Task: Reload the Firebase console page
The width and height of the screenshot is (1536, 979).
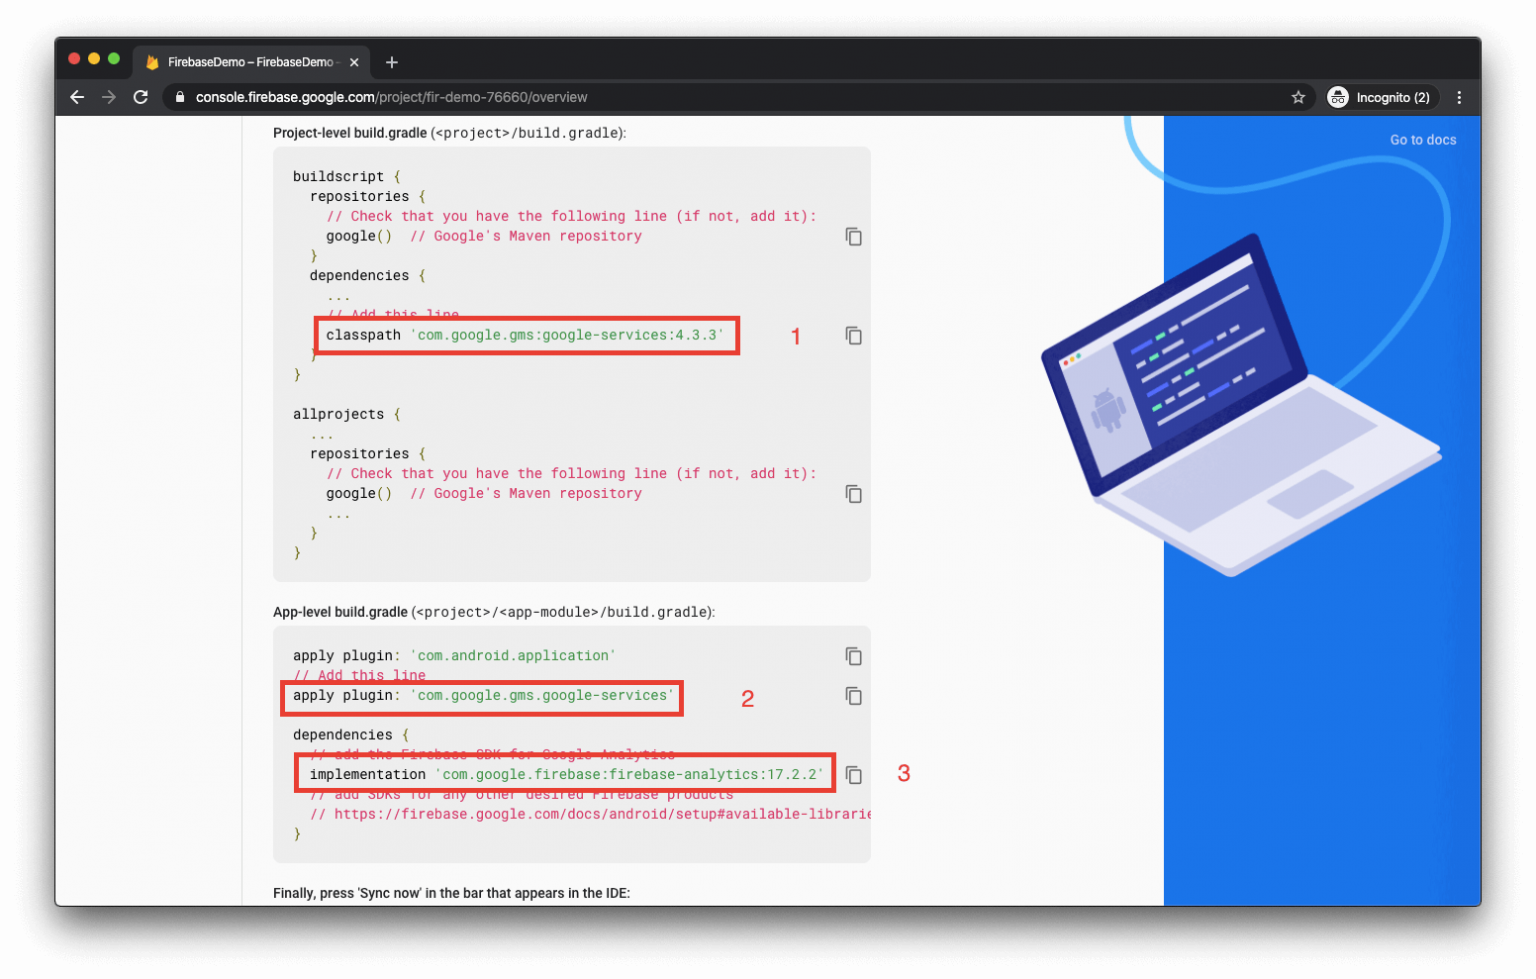Action: point(141,97)
